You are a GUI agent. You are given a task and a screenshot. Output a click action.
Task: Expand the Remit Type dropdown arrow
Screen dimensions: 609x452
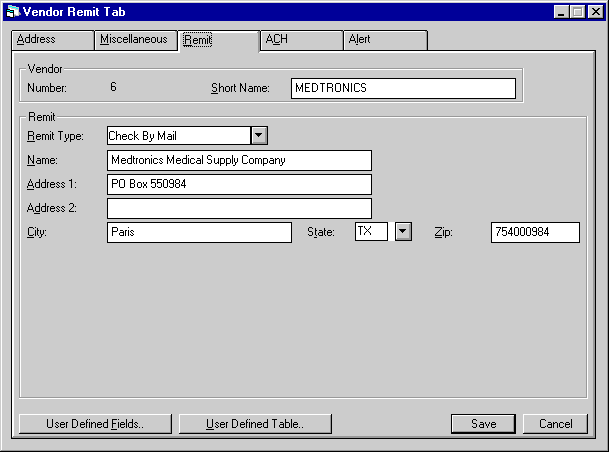click(259, 136)
